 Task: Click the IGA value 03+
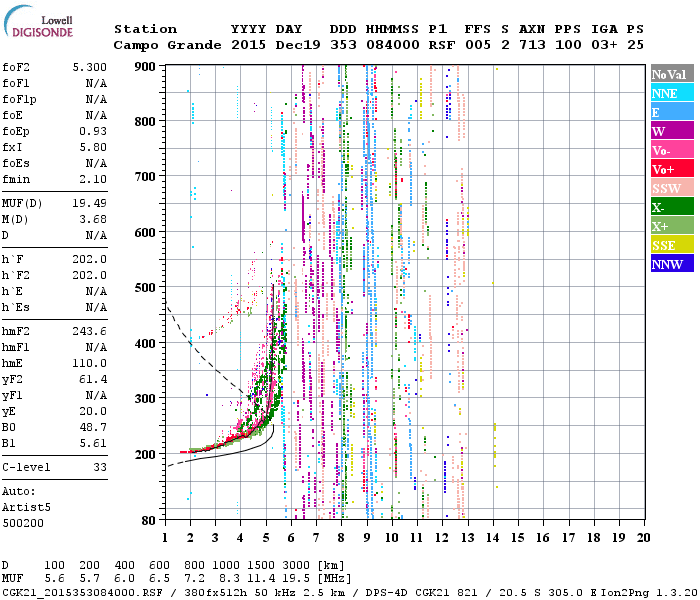tap(604, 45)
